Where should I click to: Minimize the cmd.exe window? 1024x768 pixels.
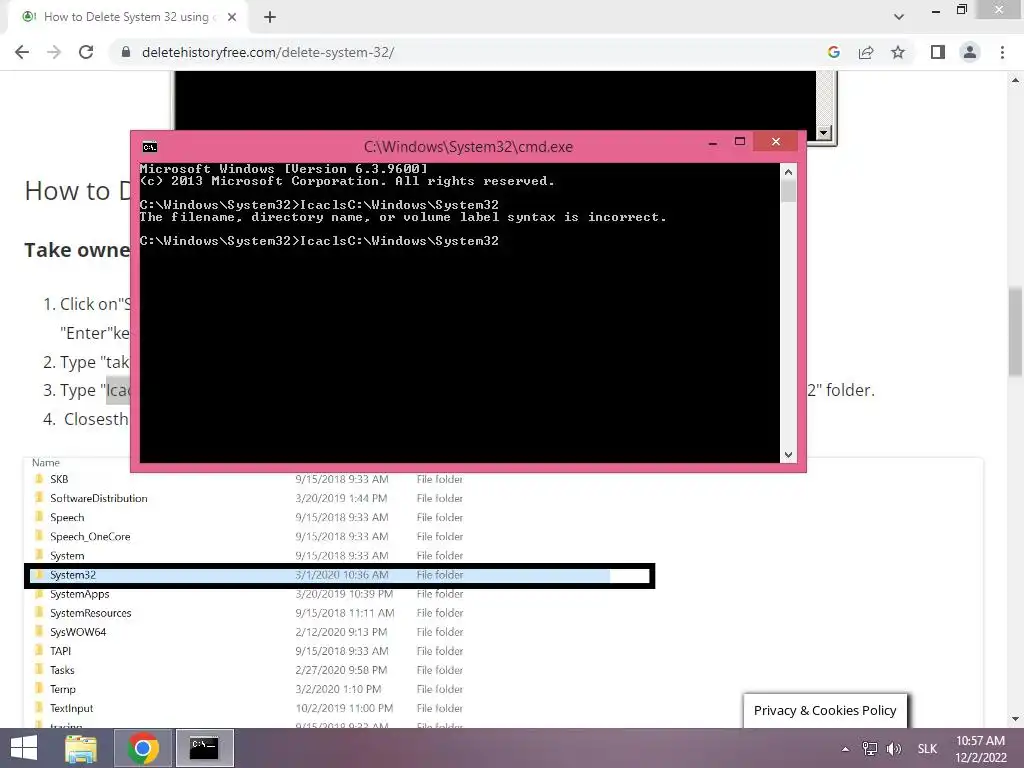[713, 142]
